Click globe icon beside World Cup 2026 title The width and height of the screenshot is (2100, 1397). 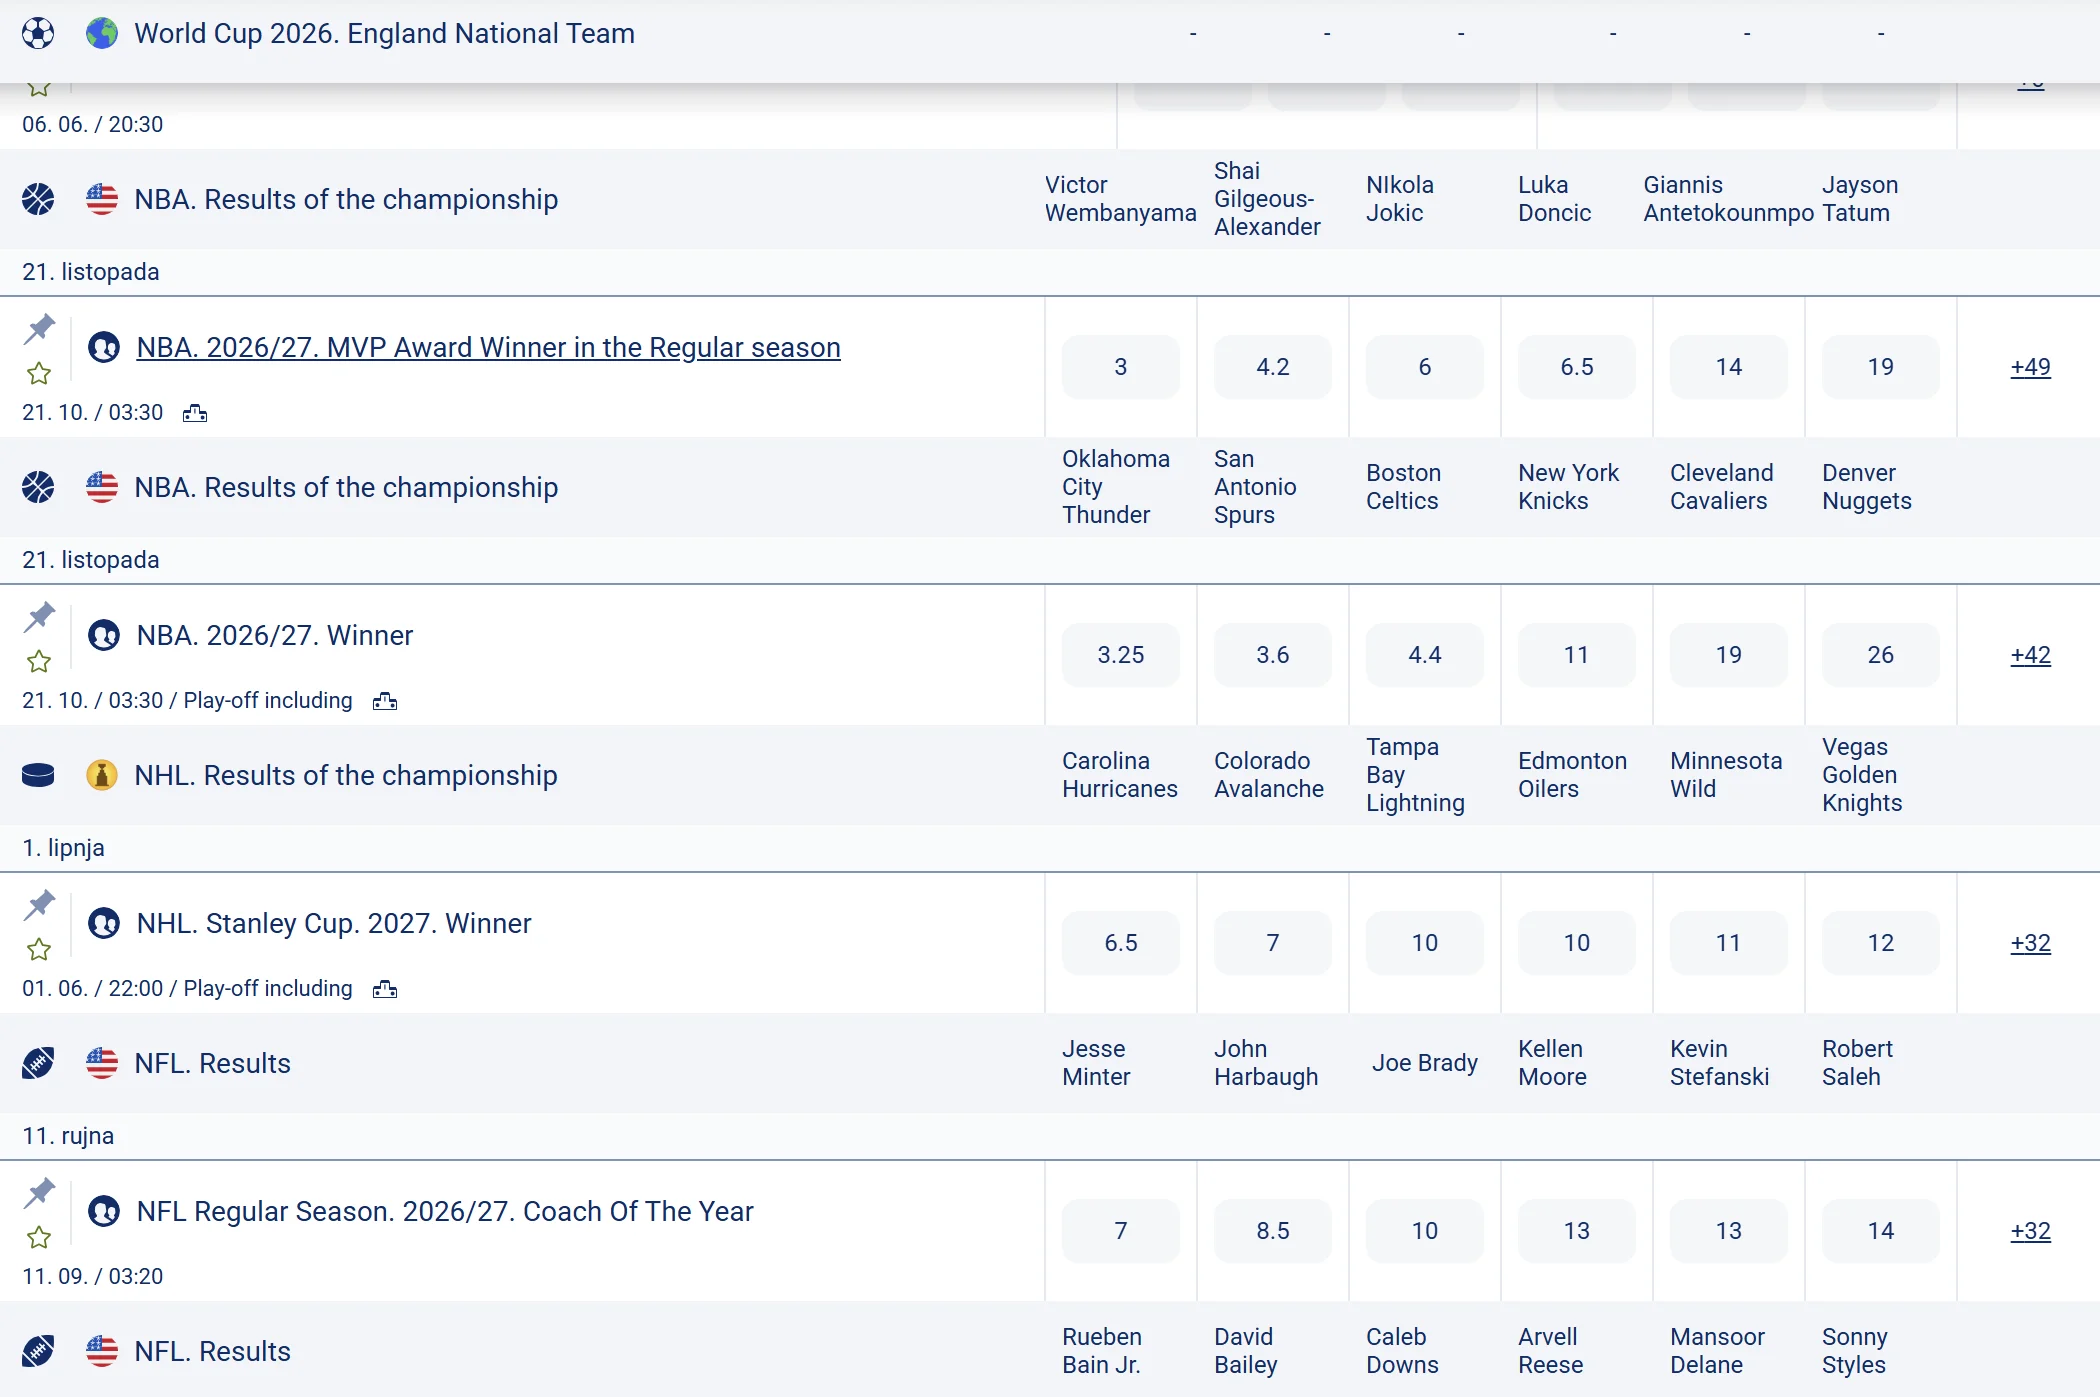(102, 33)
